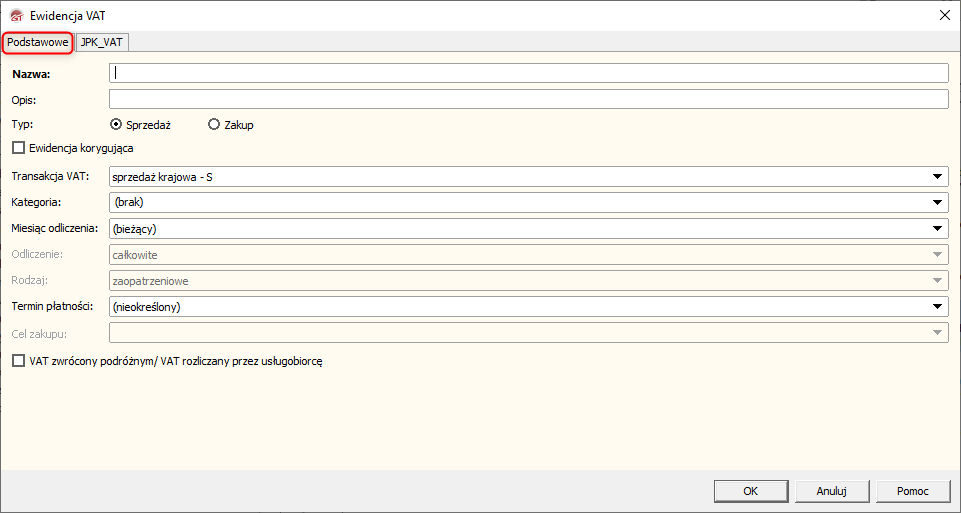This screenshot has width=961, height=513.
Task: Choose the Zakup radio option
Action: [214, 125]
